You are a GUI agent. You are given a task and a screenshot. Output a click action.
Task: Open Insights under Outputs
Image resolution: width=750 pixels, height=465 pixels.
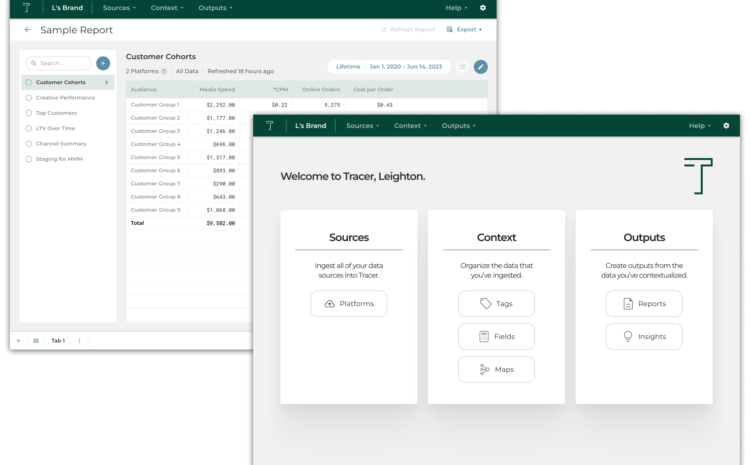pyautogui.click(x=644, y=336)
